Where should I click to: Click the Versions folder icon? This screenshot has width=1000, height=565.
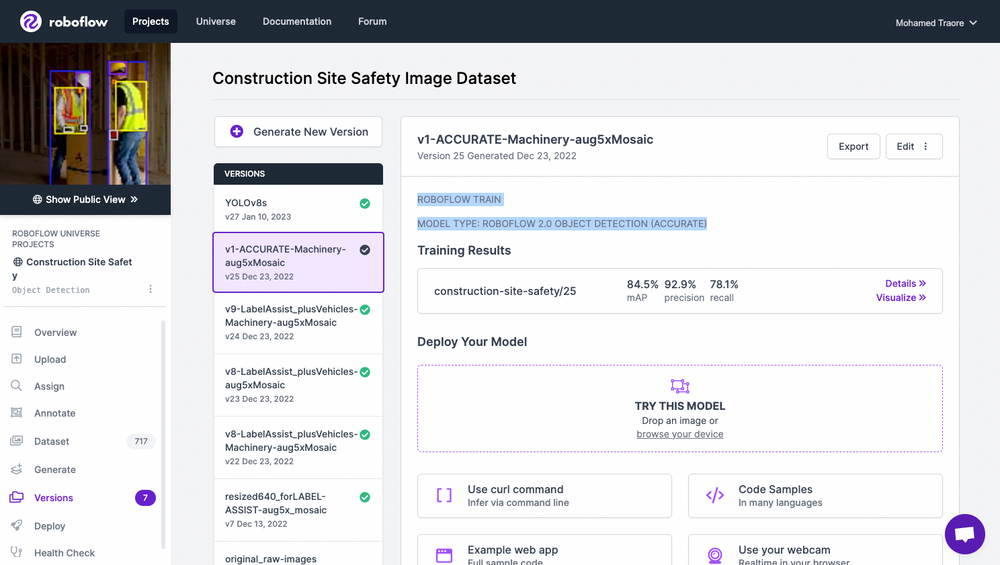(17, 497)
